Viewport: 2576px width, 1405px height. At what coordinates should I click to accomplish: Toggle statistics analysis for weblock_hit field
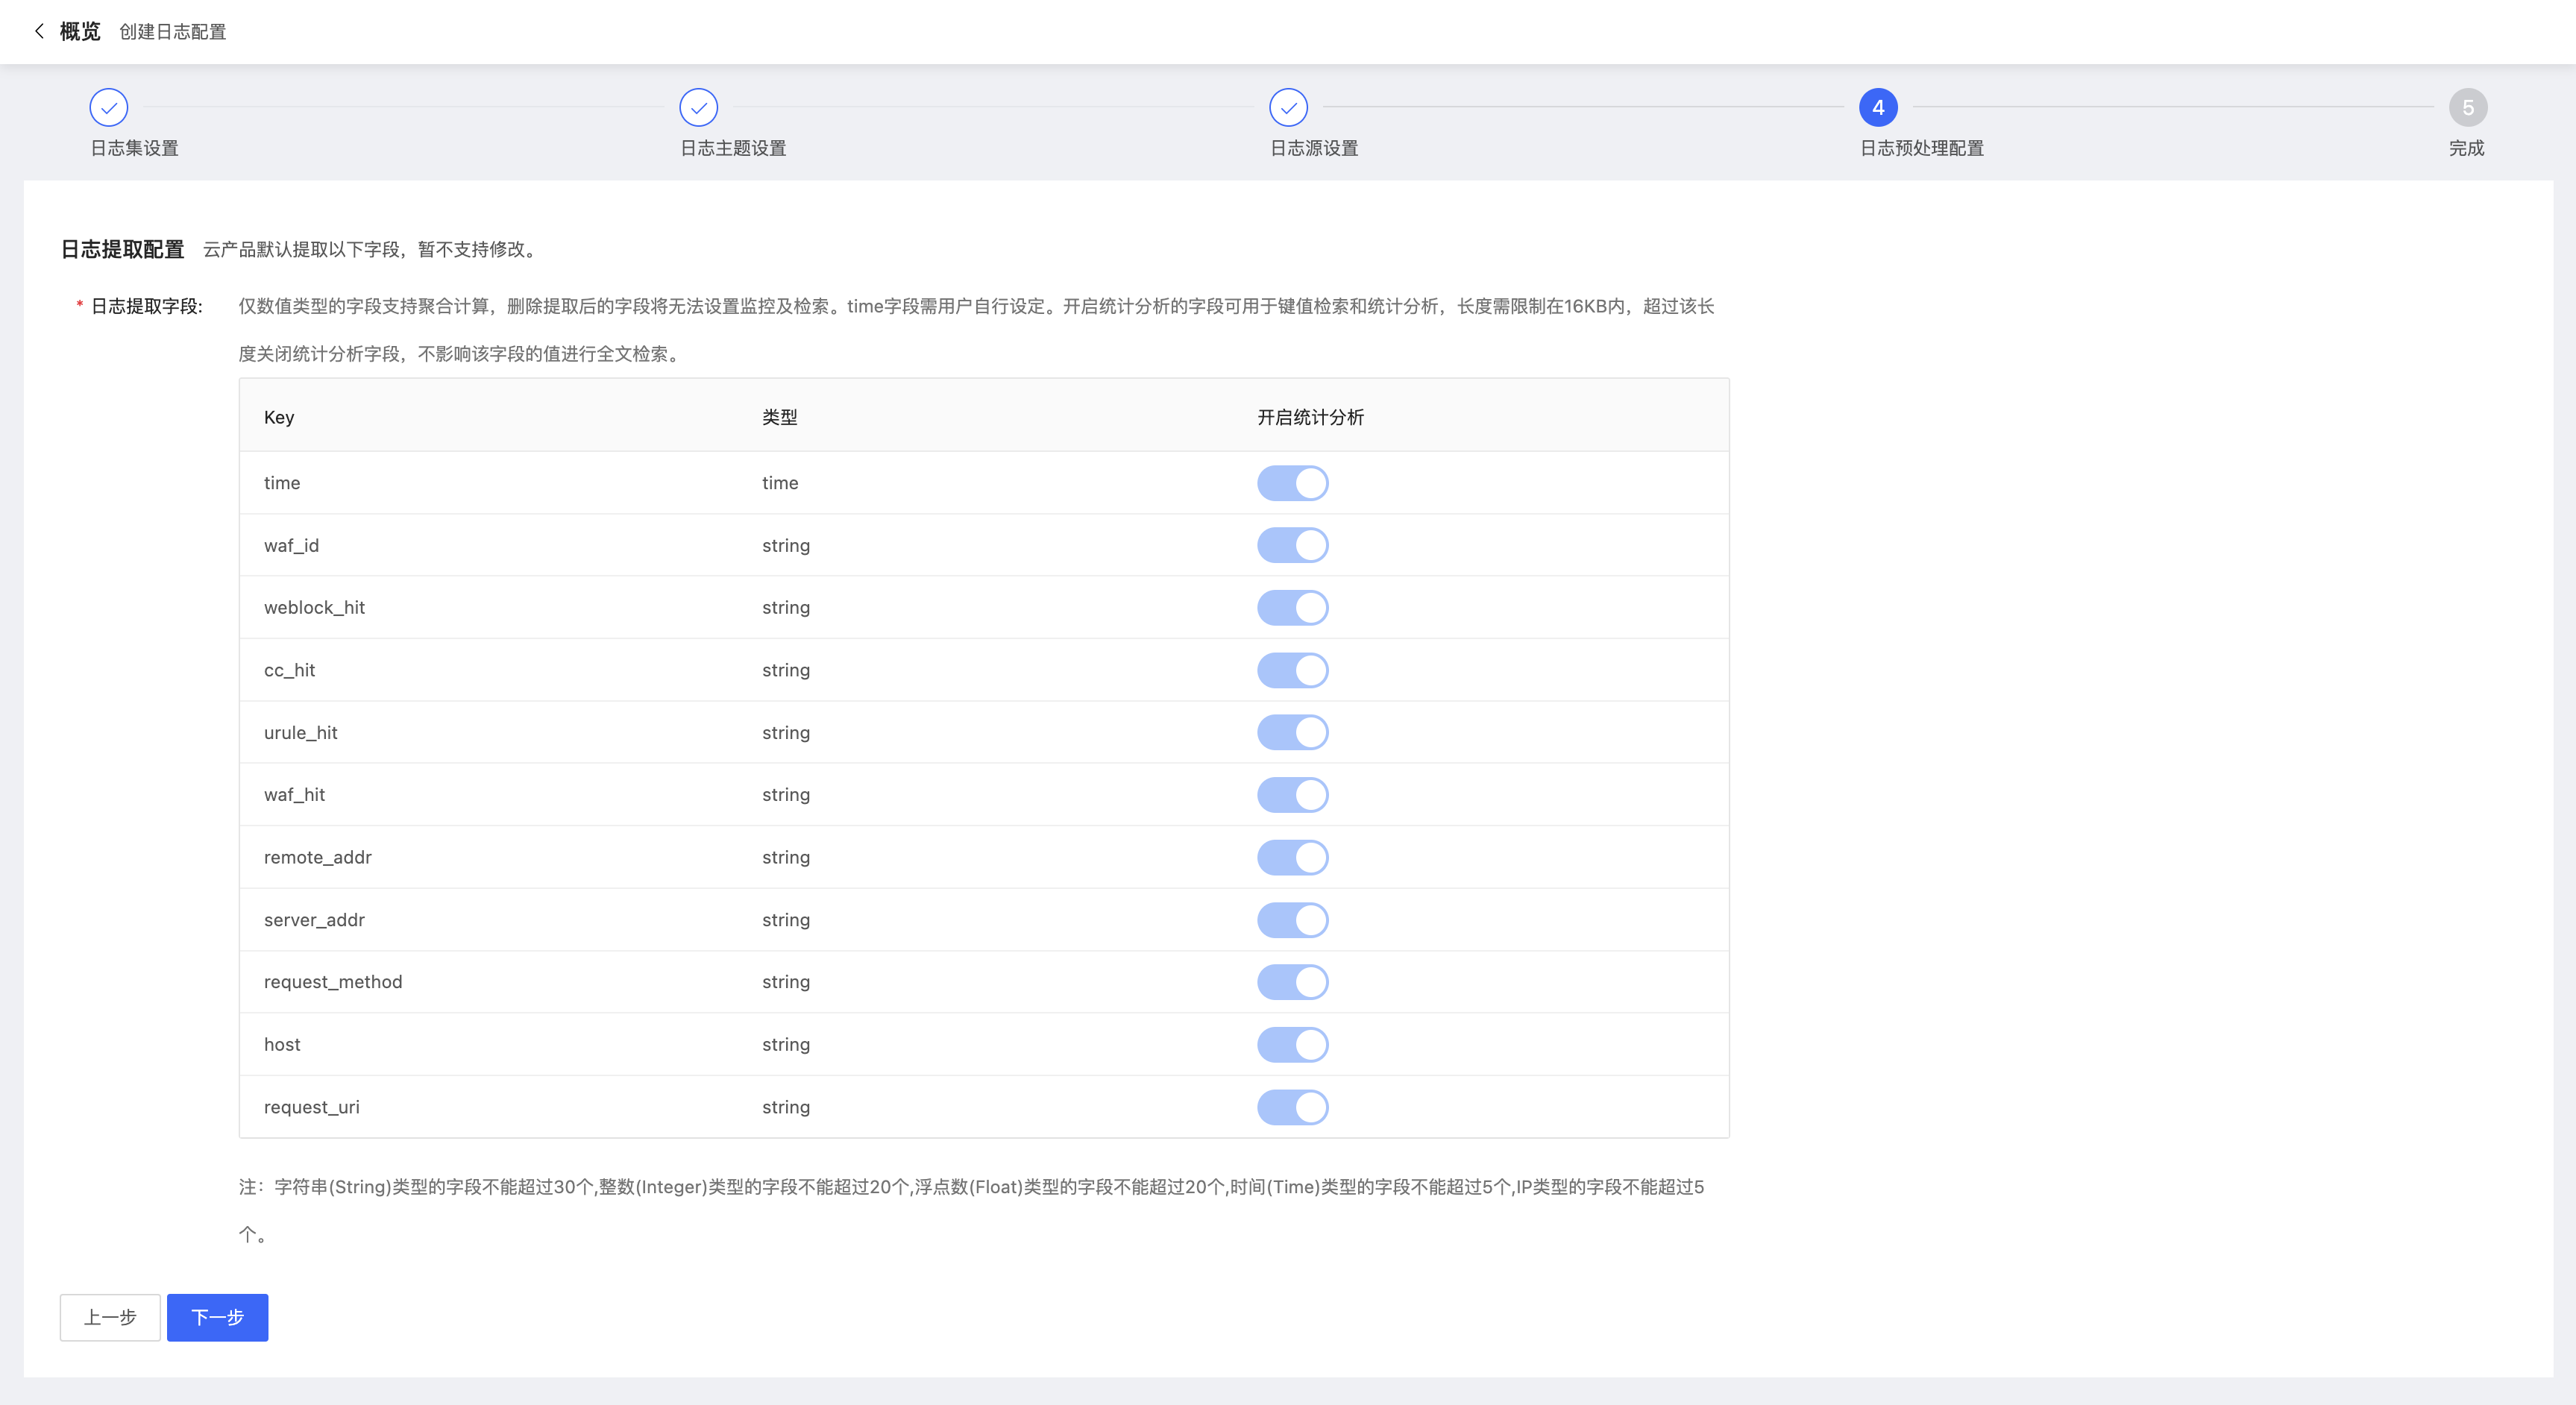tap(1292, 607)
